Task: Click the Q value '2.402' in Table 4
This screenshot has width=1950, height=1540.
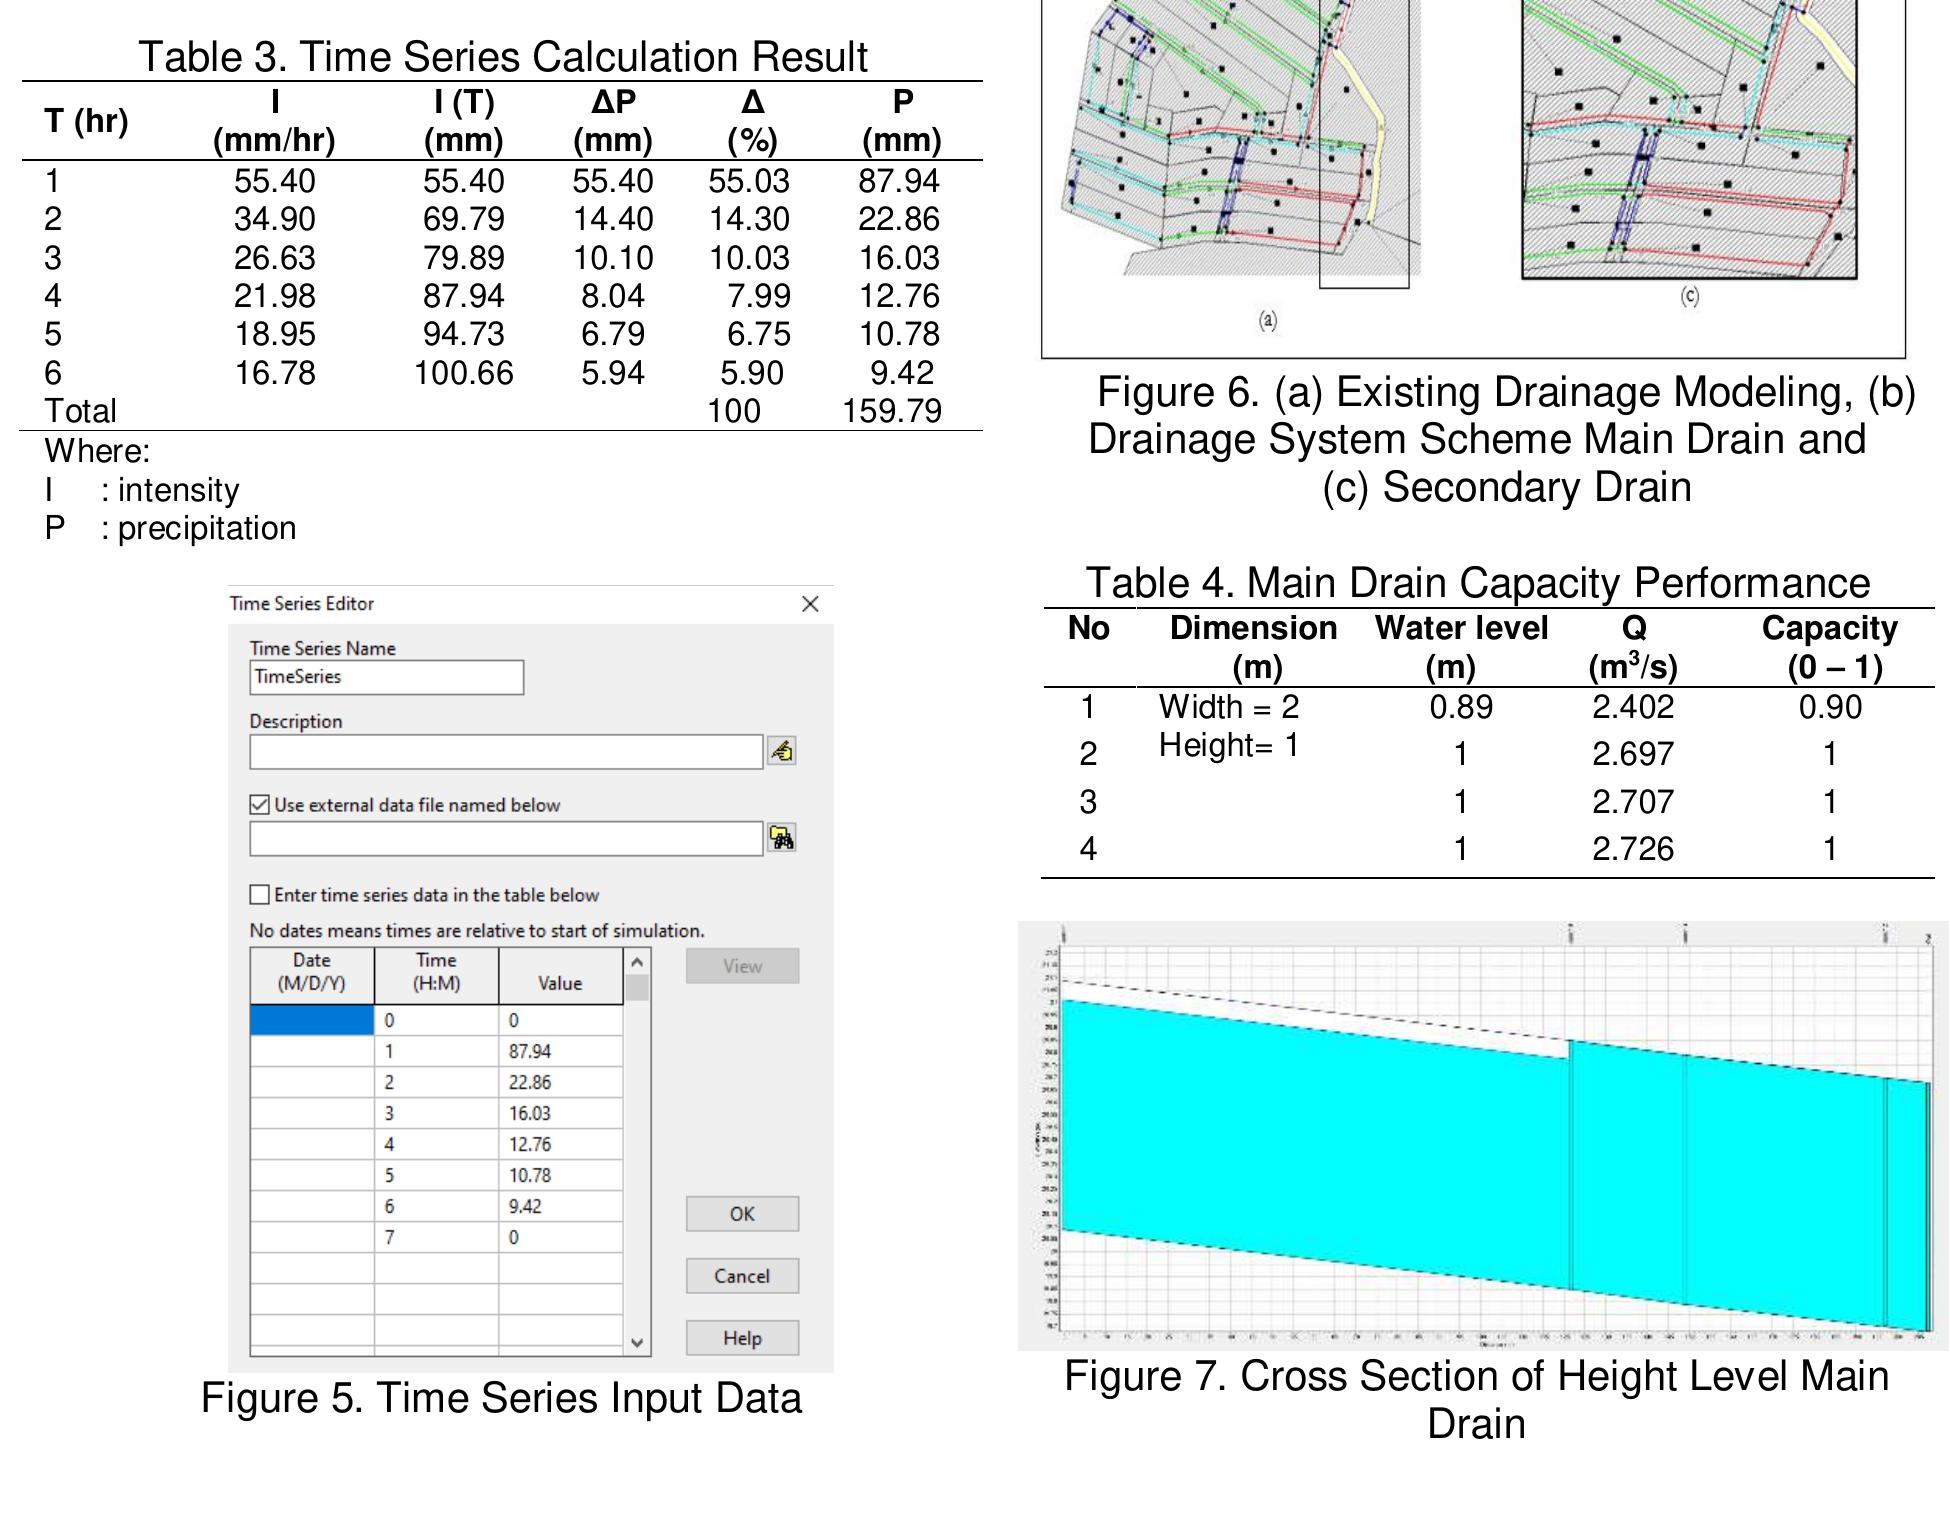Action: (1633, 707)
